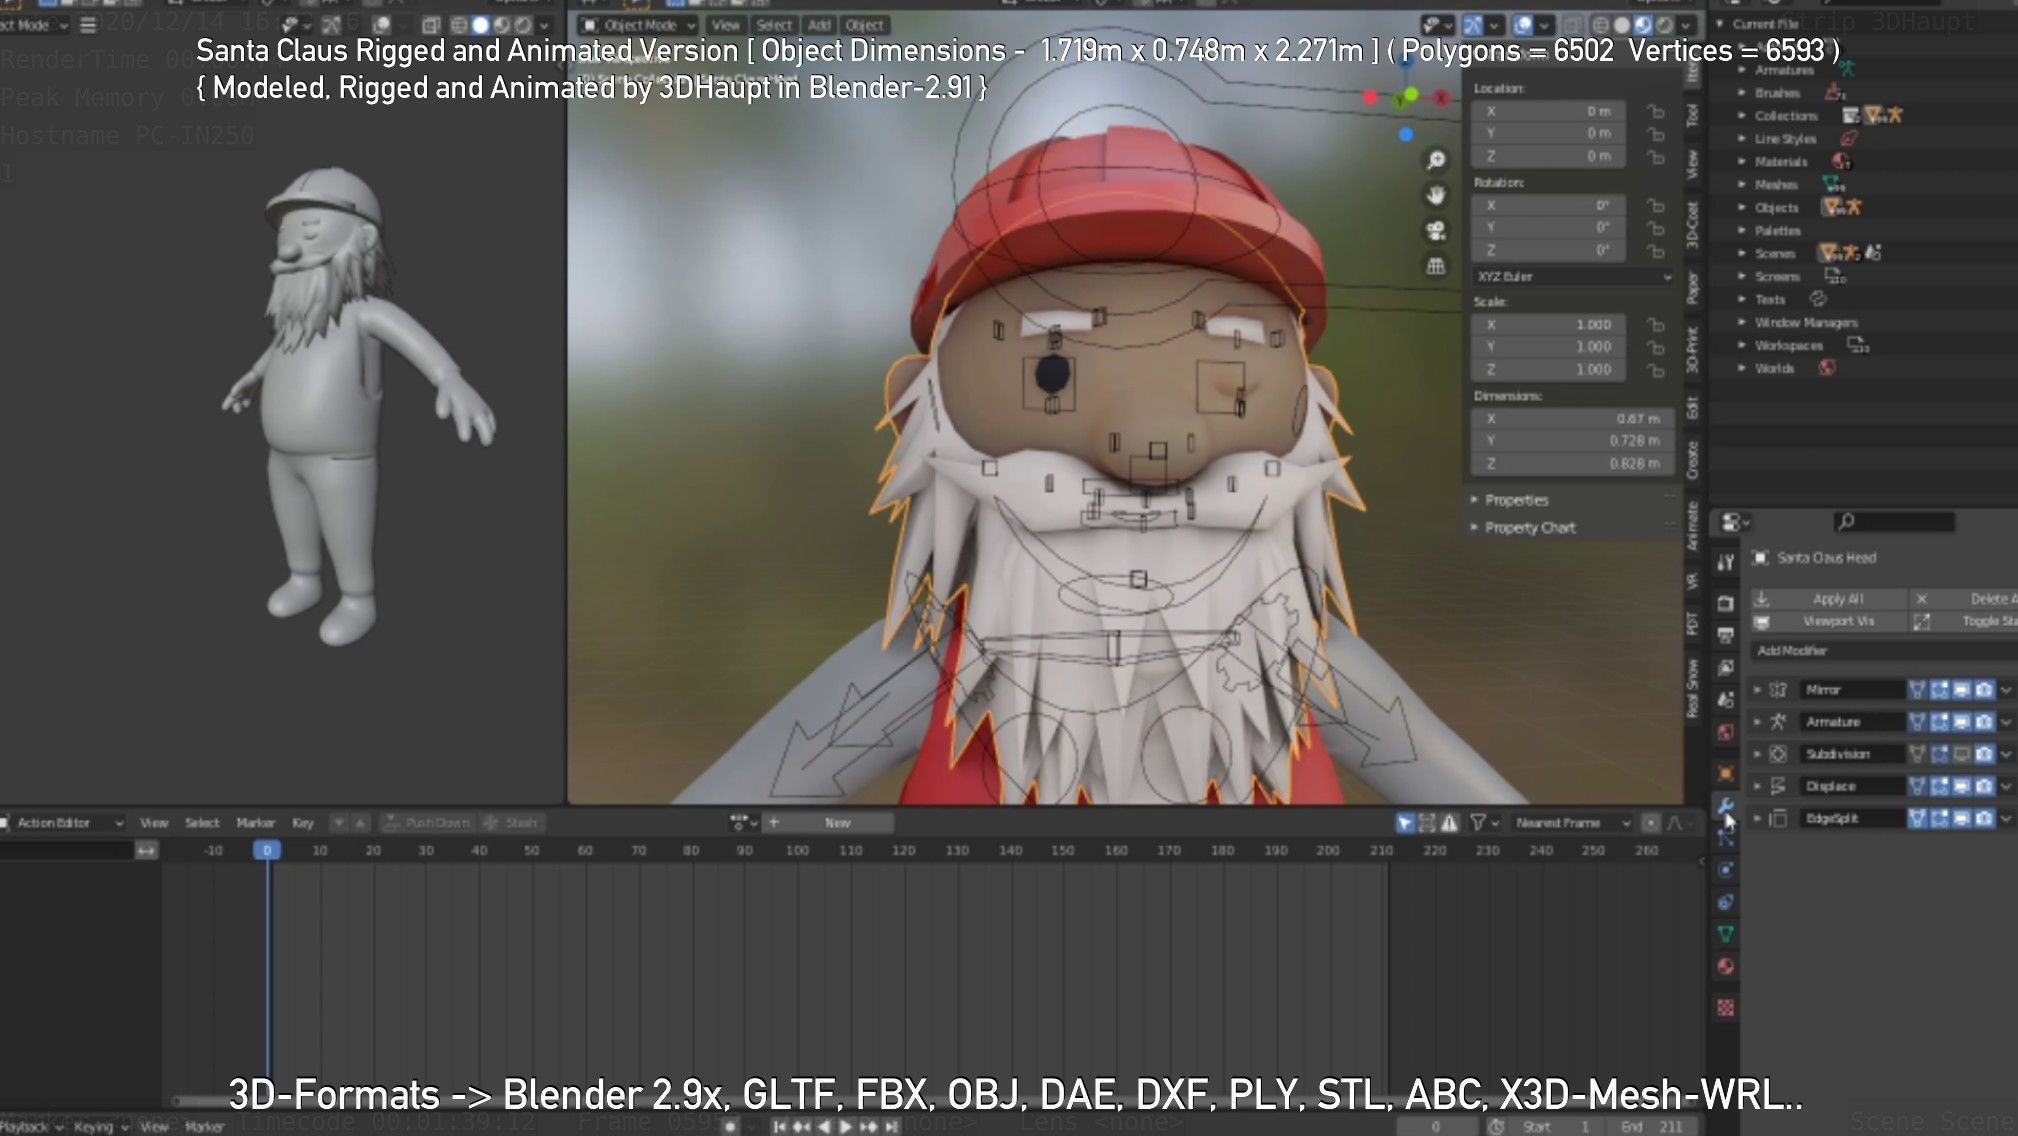Viewport: 2018px width, 1136px height.
Task: Toggle the camera view icon
Action: 1436,231
